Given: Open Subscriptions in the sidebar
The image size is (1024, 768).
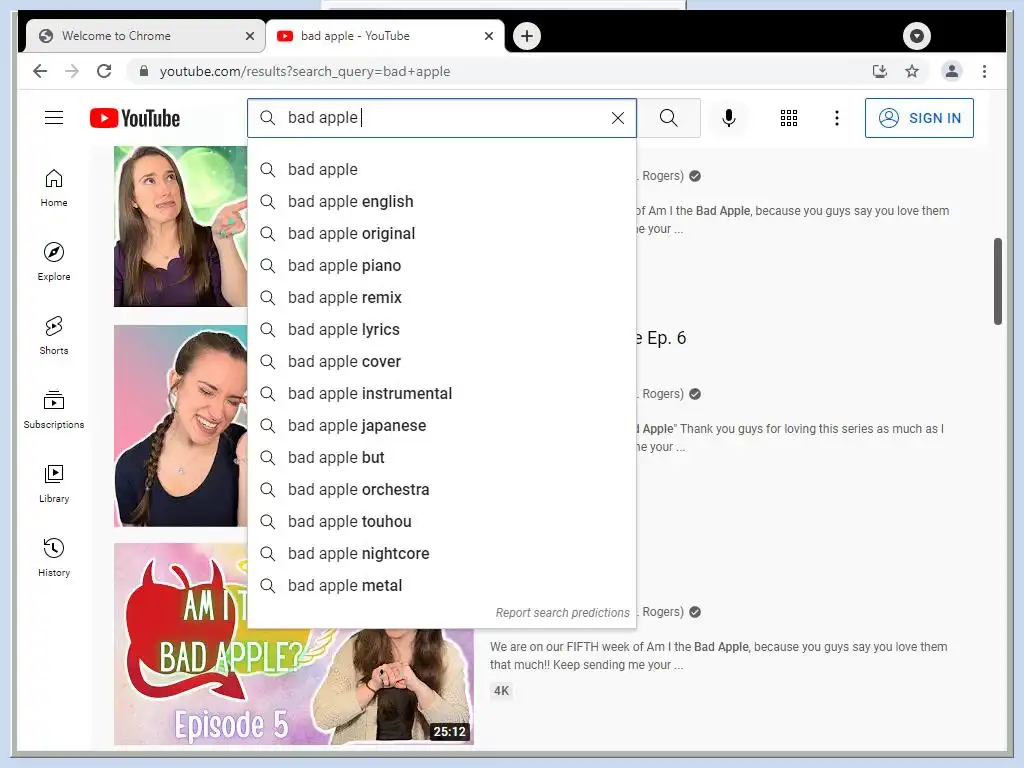Looking at the screenshot, I should click(x=54, y=409).
